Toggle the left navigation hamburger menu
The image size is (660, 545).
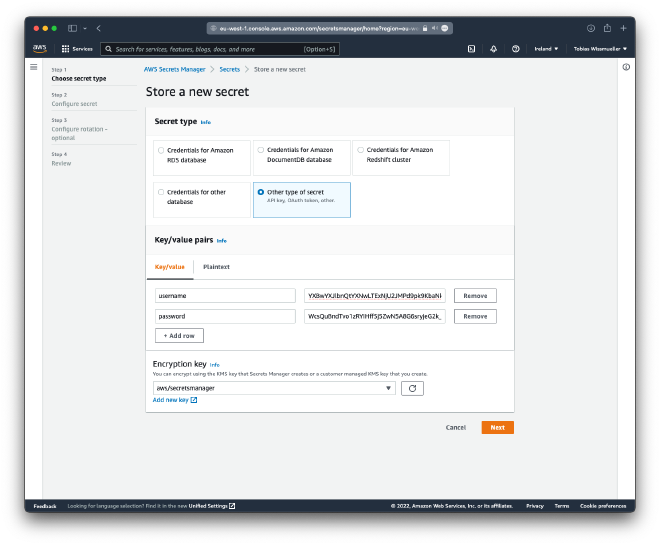coord(33,67)
